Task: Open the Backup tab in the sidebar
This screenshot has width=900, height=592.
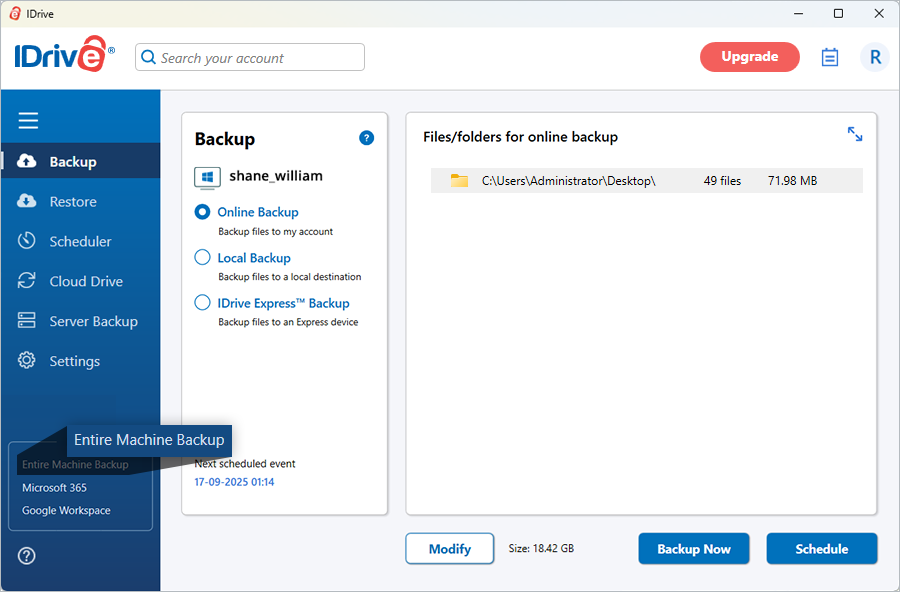Action: pos(81,161)
